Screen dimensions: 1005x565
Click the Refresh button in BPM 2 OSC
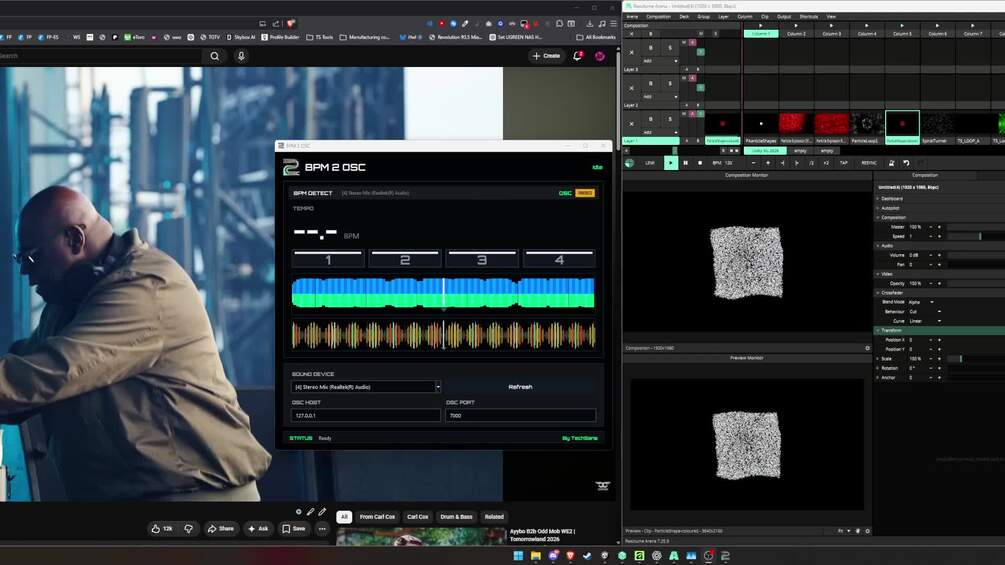tap(520, 387)
